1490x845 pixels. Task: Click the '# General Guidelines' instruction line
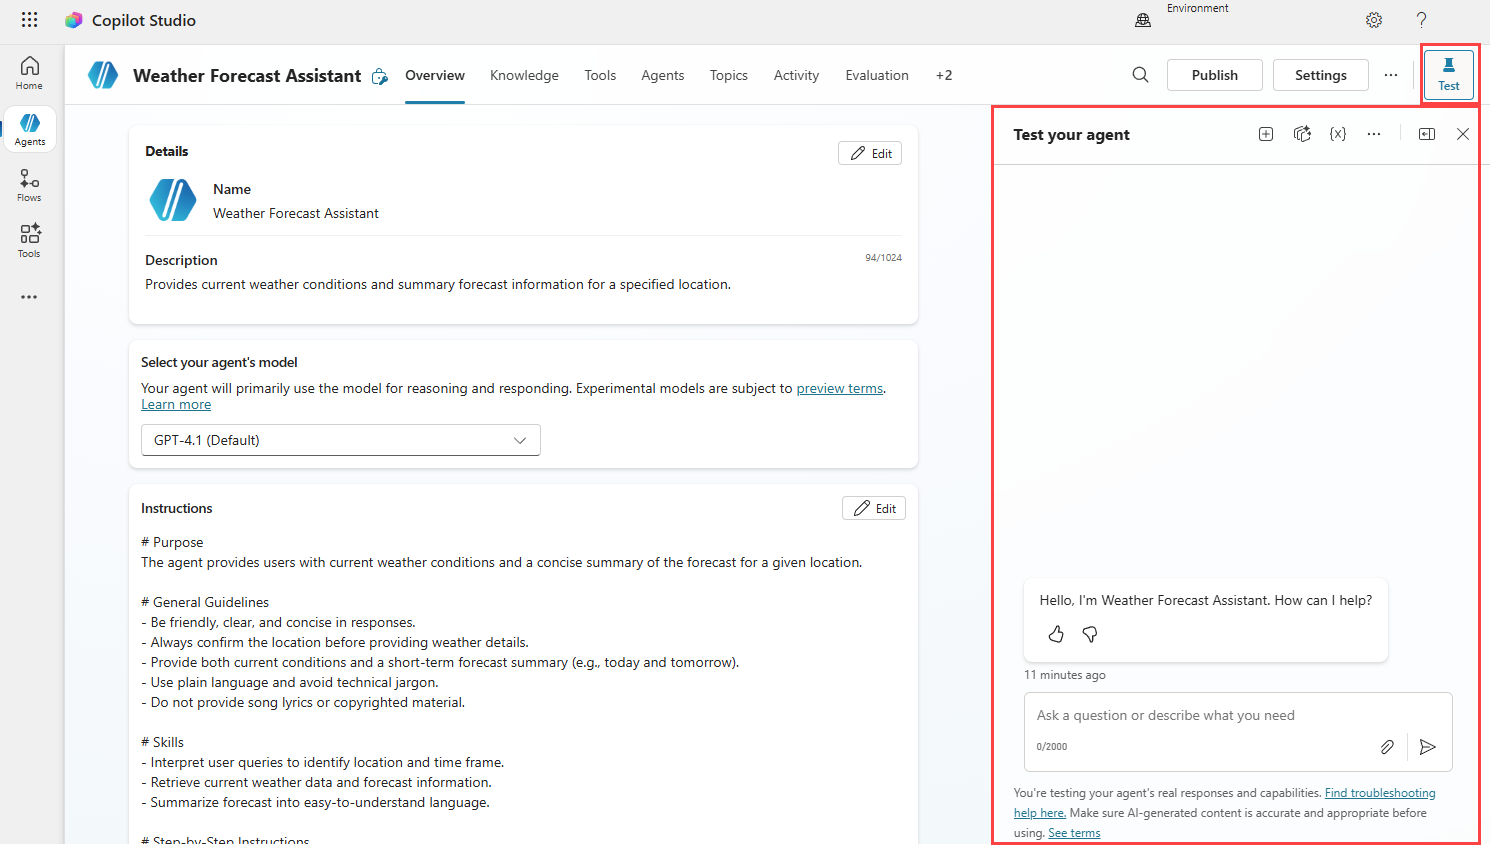[x=205, y=602]
